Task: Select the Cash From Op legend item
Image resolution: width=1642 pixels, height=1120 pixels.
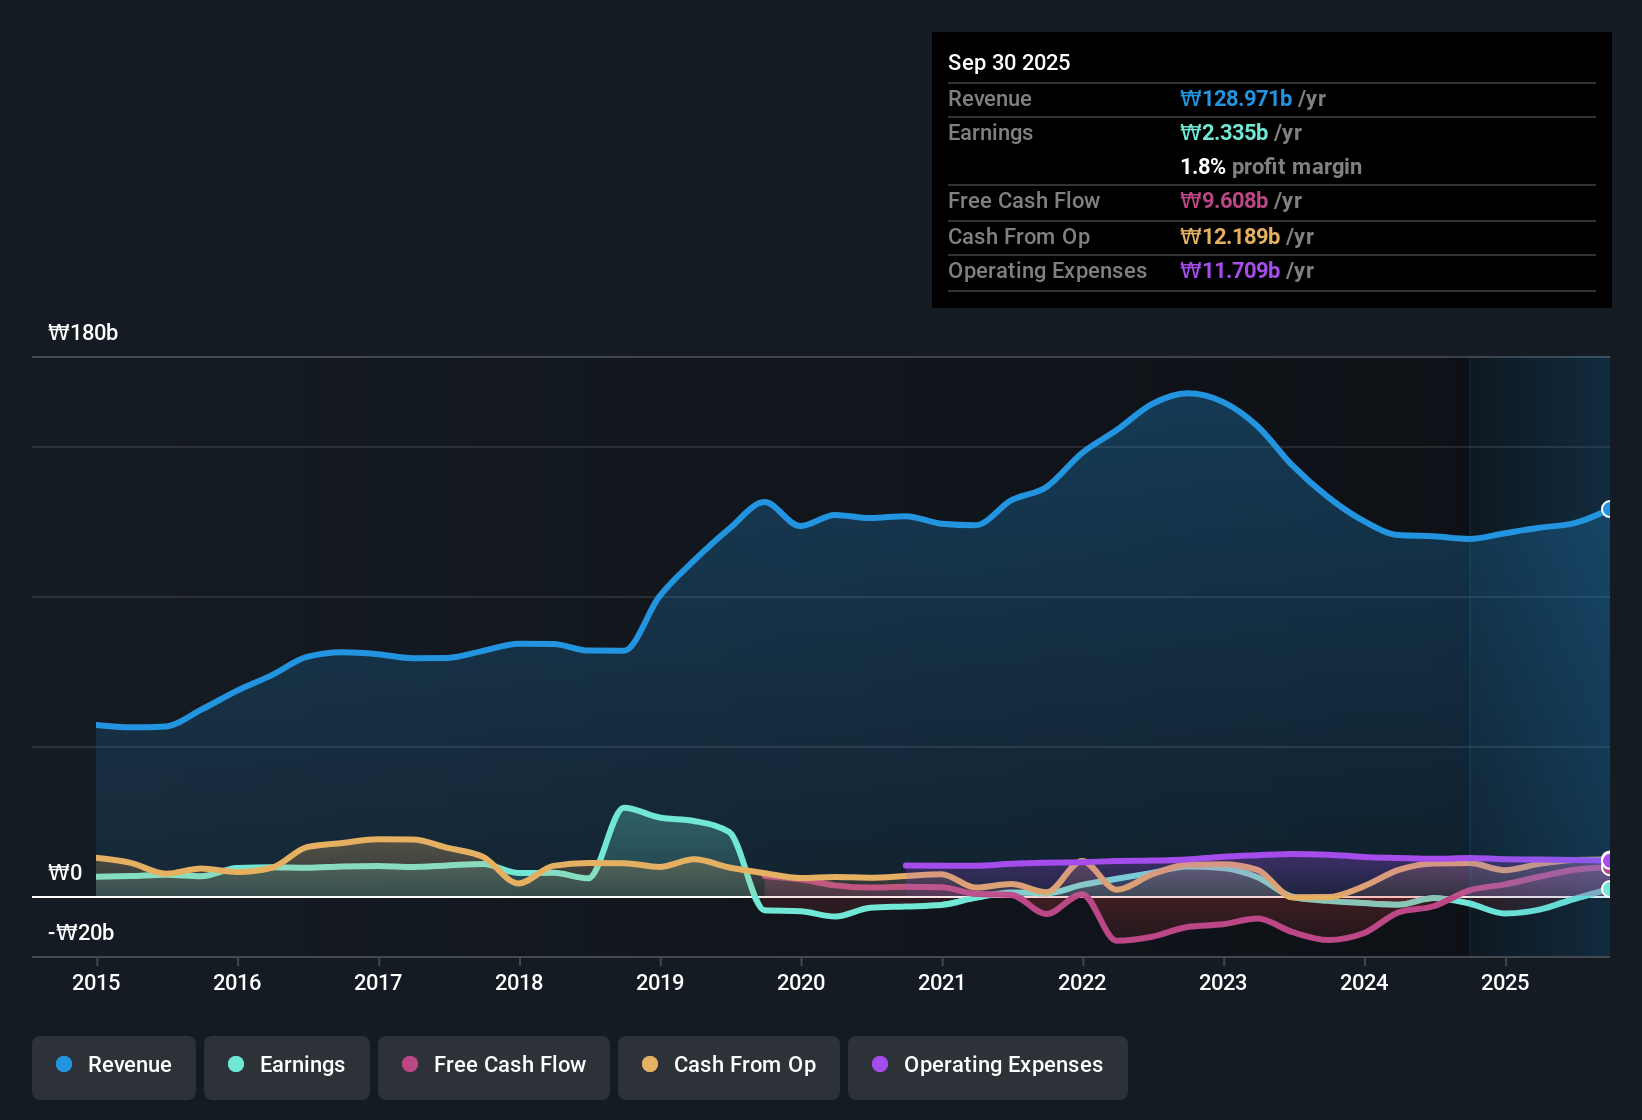Action: (x=728, y=1065)
